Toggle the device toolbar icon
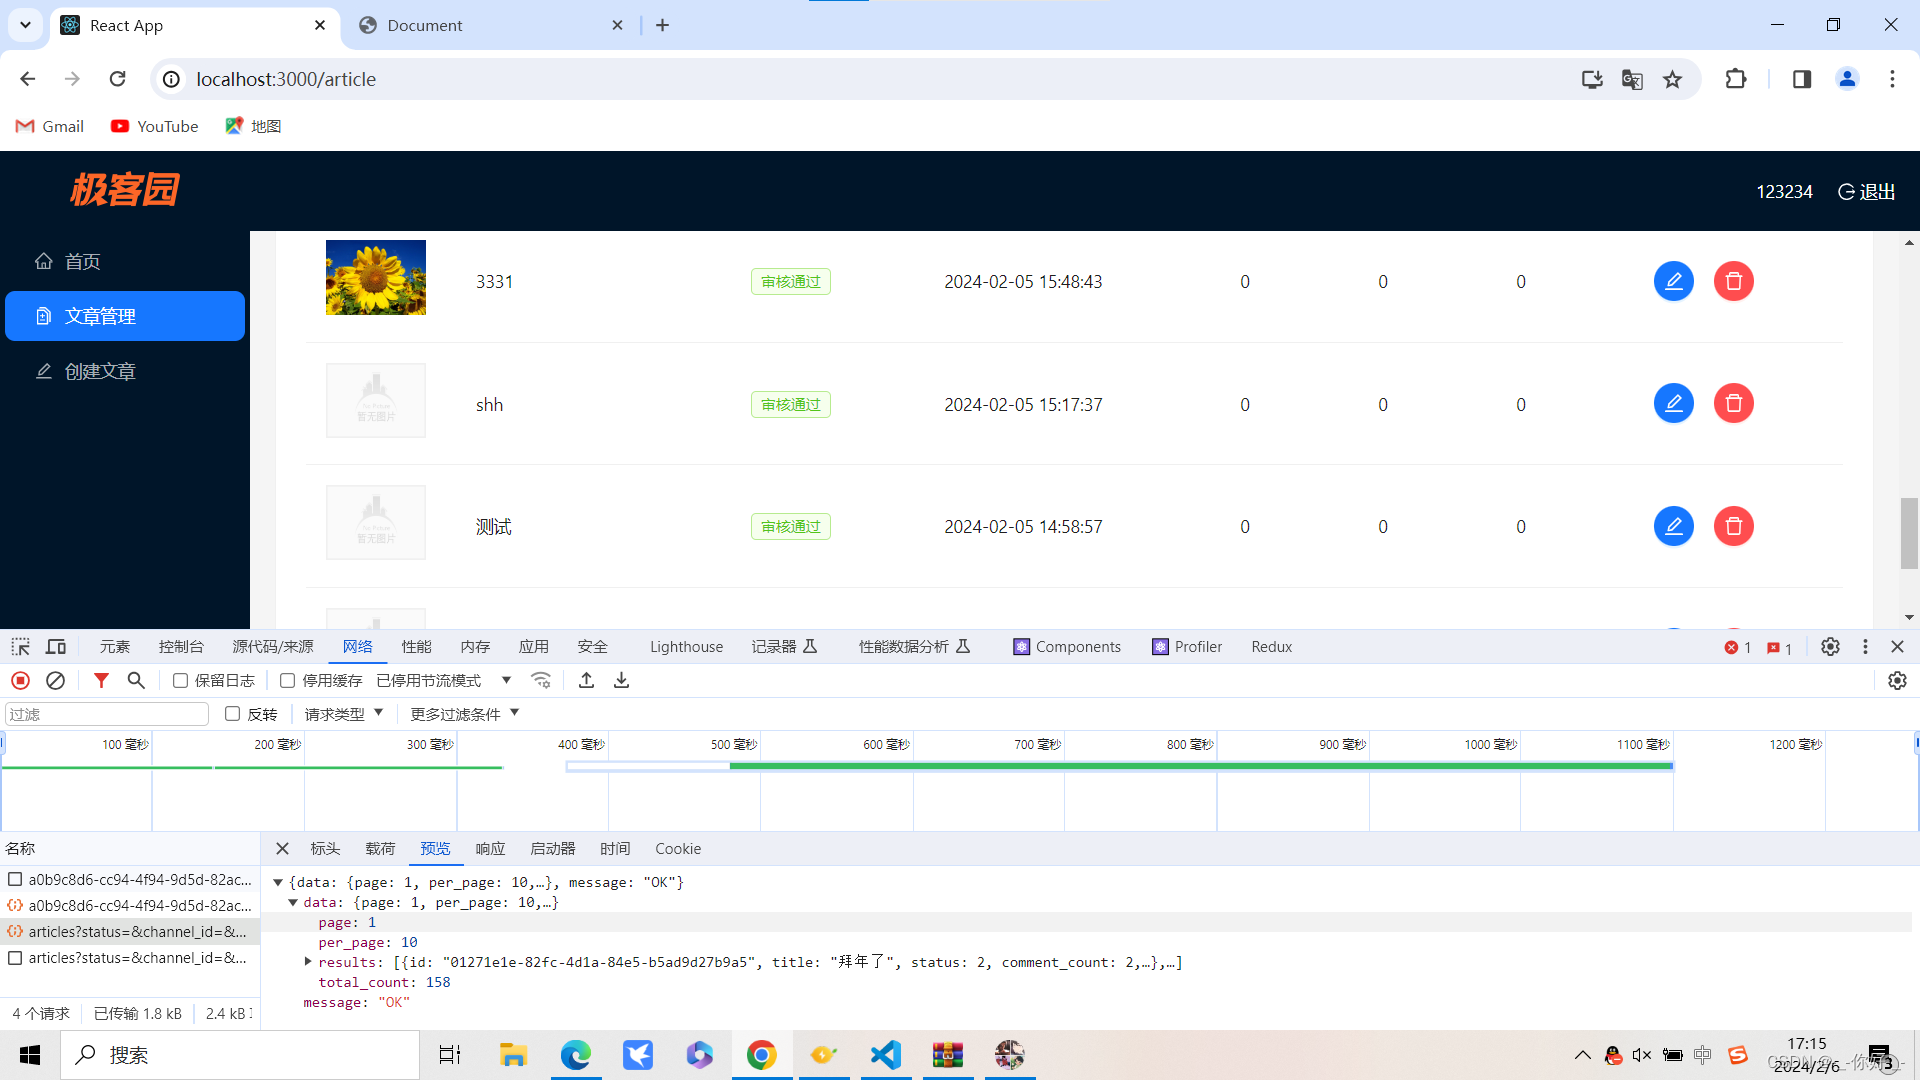This screenshot has height=1080, width=1920. point(56,647)
